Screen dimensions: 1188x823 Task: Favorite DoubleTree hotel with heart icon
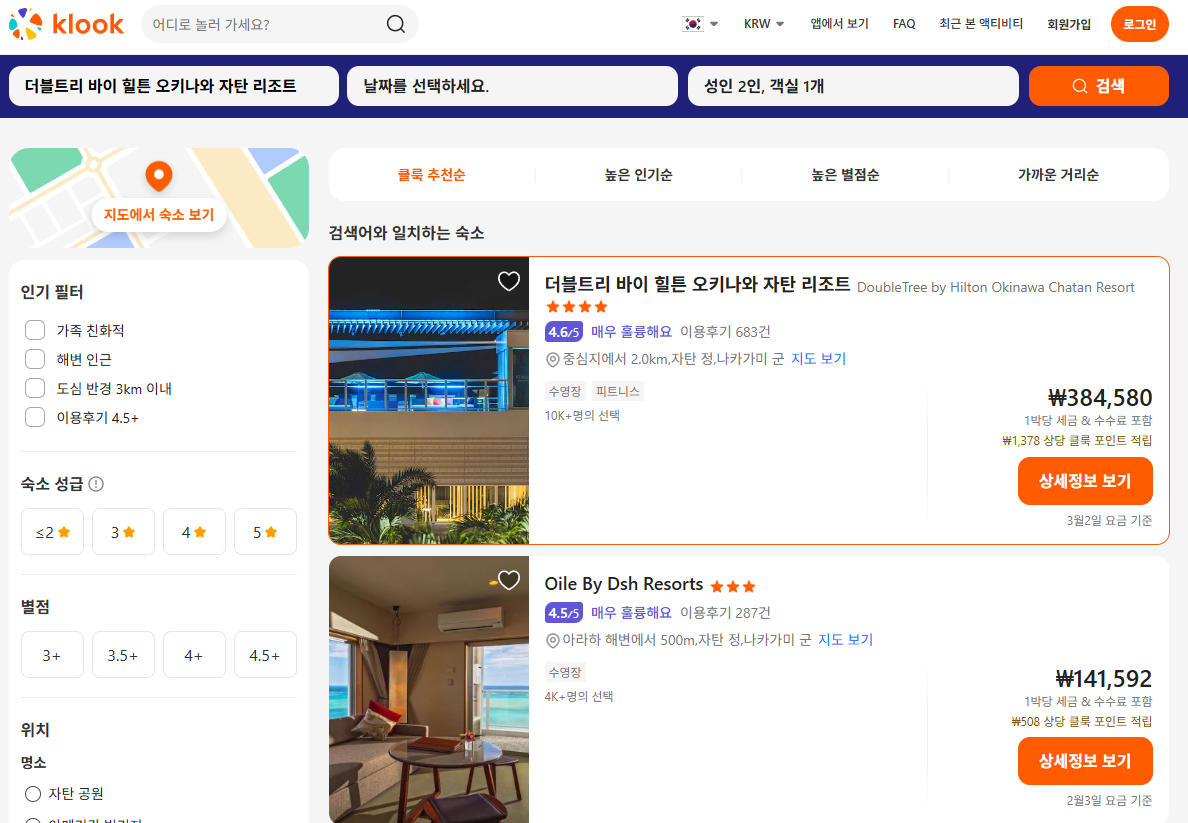click(508, 281)
